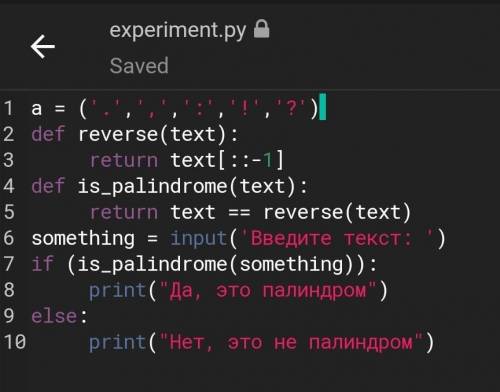Viewport: 500px width, 392px height.
Task: Click the else keyword on line 9
Action: [54, 316]
